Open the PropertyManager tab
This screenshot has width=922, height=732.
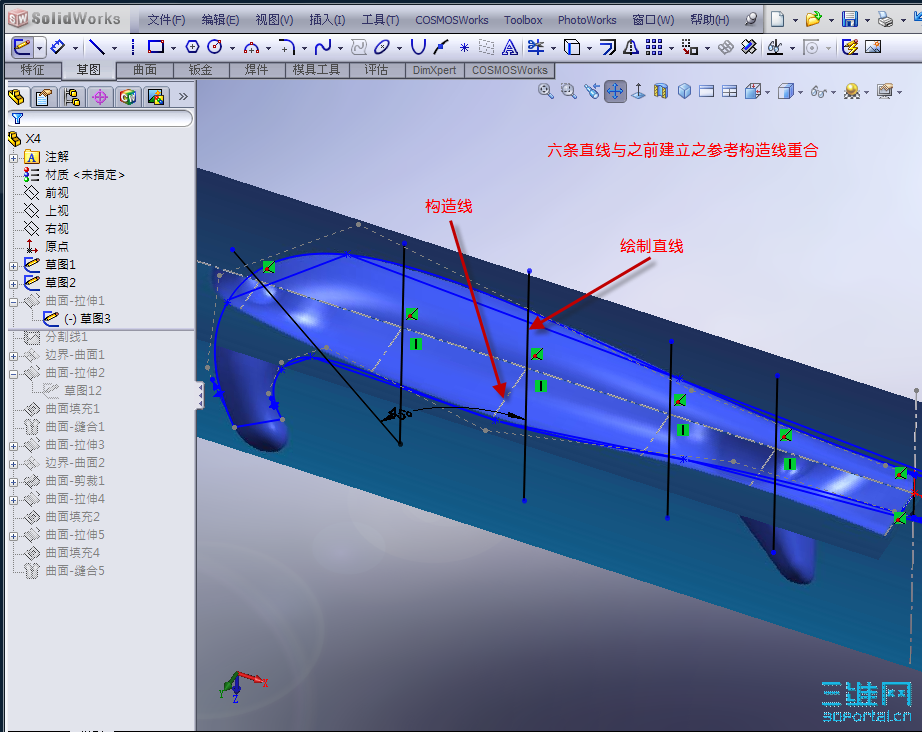tap(44, 96)
